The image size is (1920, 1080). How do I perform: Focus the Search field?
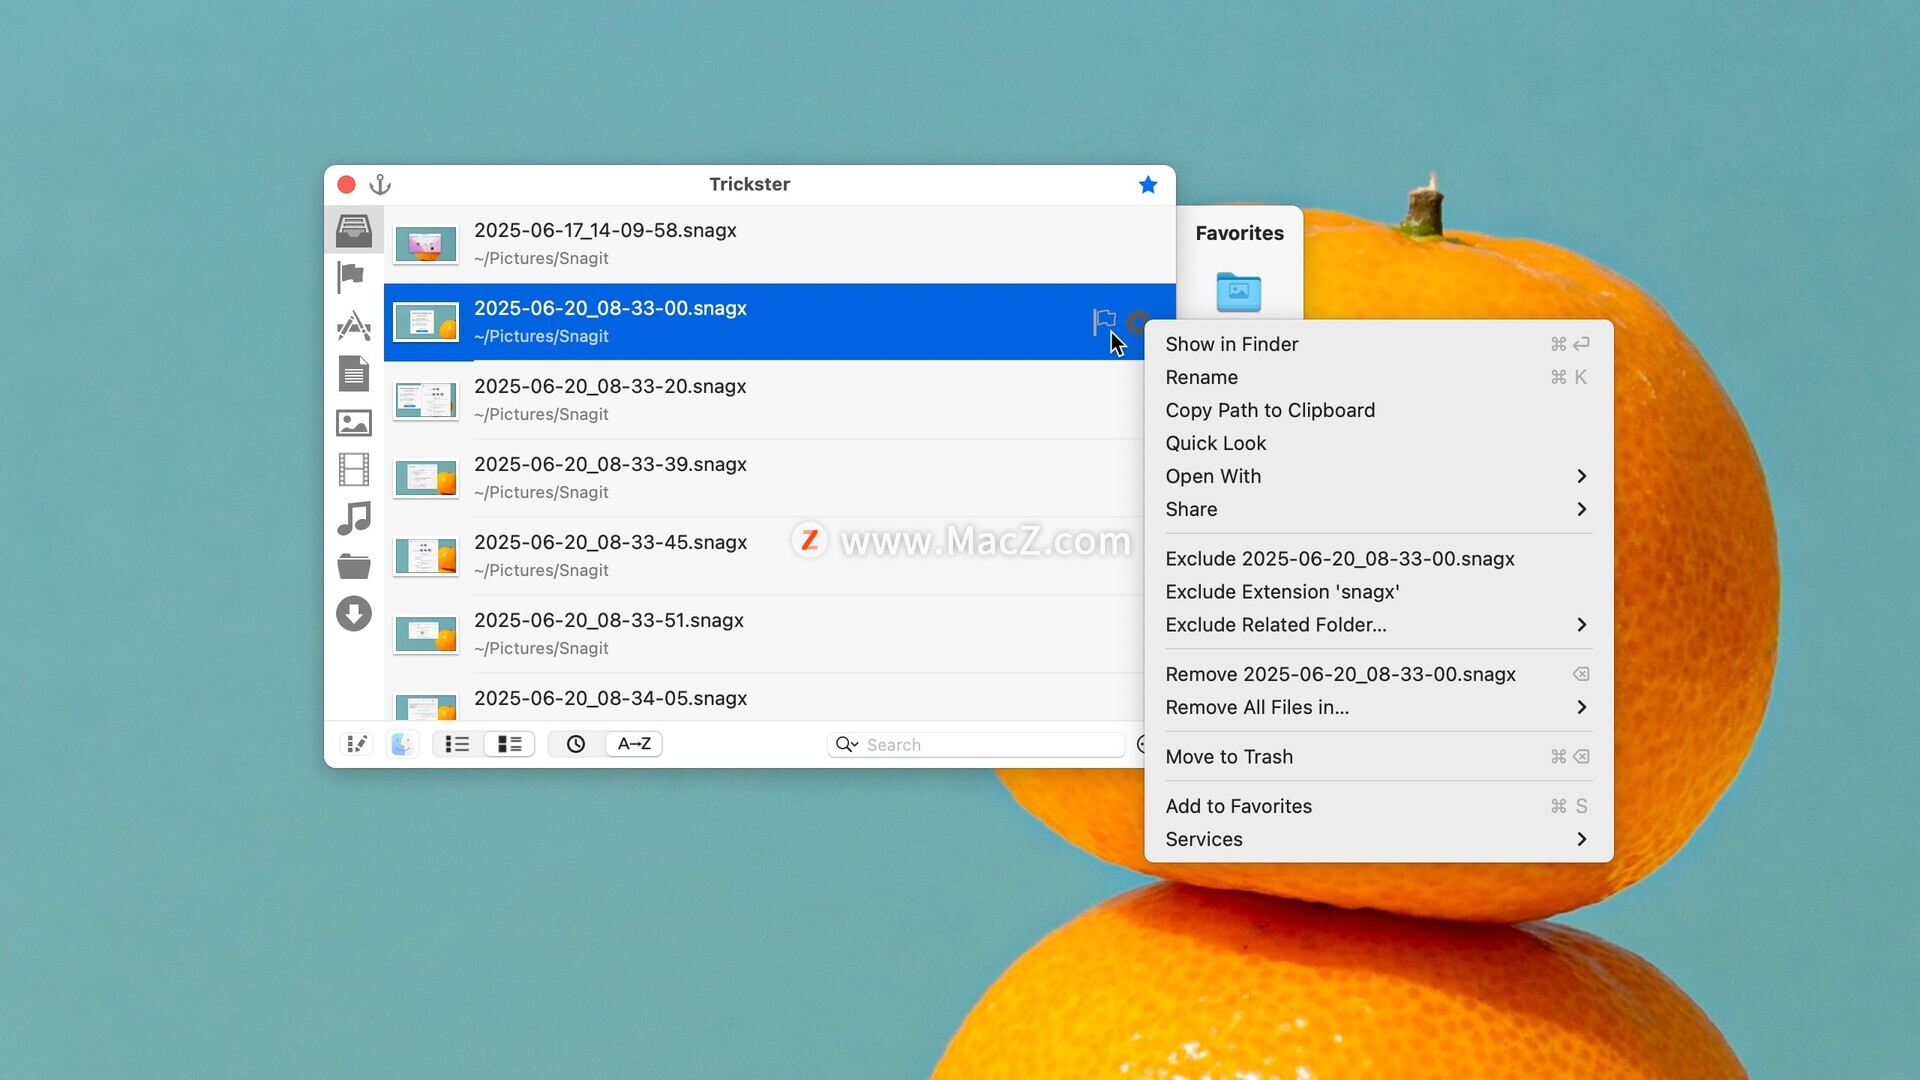pos(976,744)
